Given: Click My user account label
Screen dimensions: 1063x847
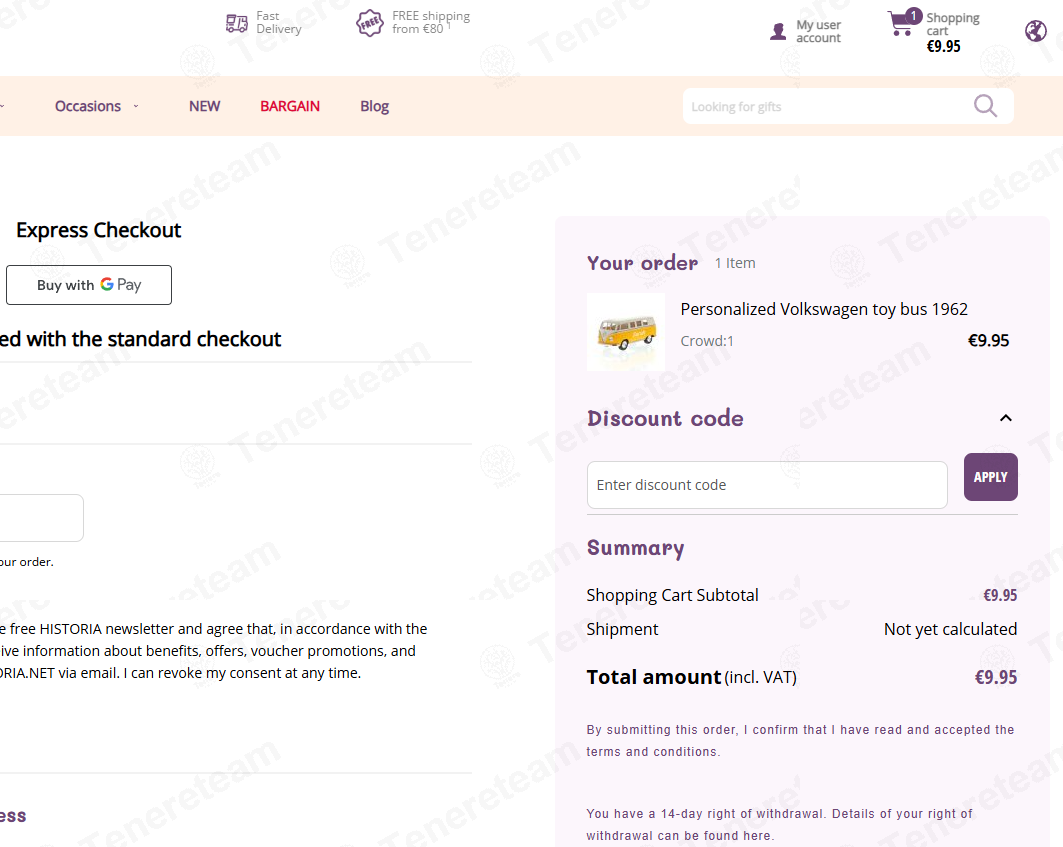Looking at the screenshot, I should pos(818,31).
